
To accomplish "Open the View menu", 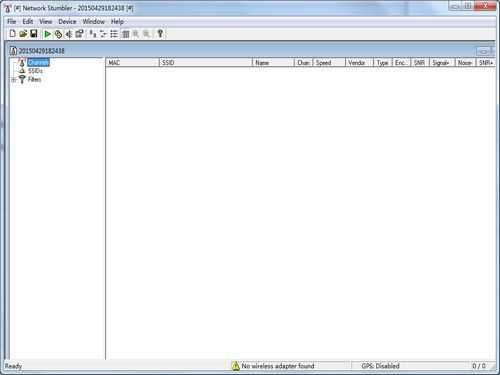I will [x=46, y=22].
